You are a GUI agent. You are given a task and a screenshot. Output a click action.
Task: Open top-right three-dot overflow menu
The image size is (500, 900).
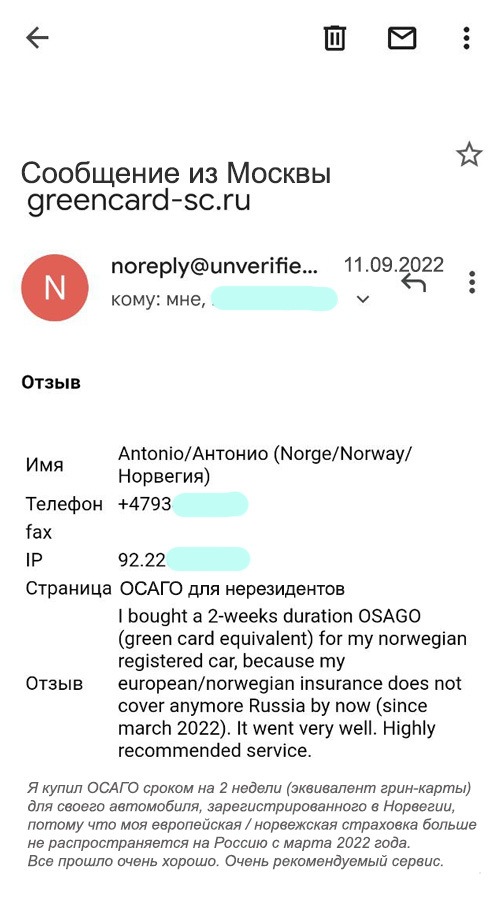click(x=466, y=38)
